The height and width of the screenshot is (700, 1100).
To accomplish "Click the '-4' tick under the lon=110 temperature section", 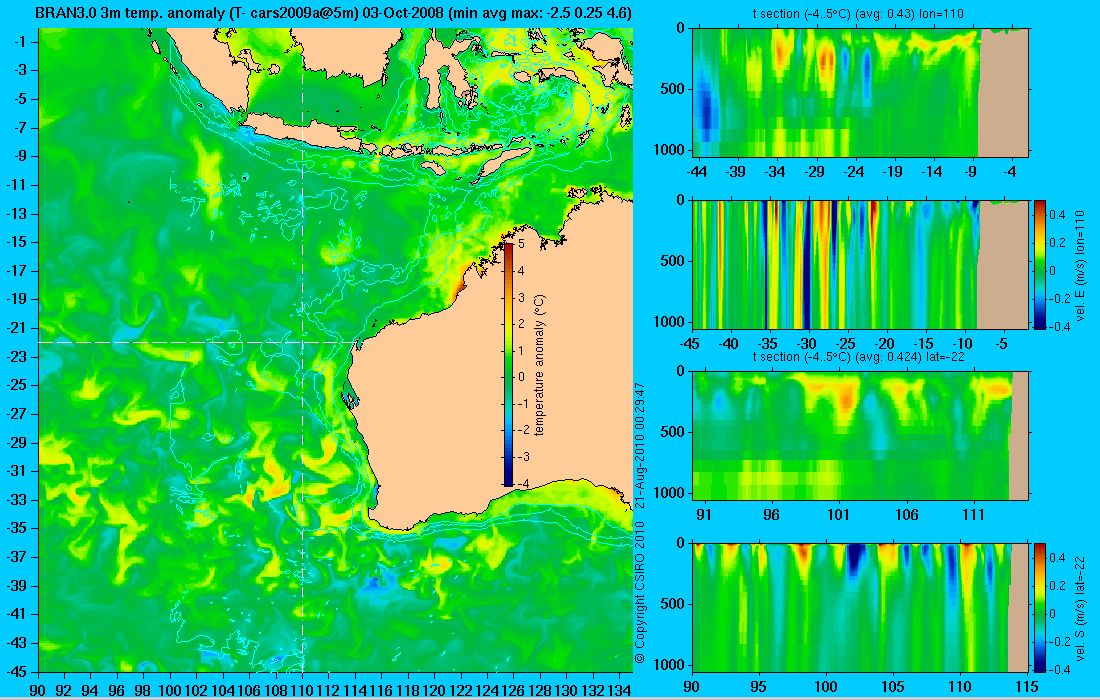I will coord(1010,172).
